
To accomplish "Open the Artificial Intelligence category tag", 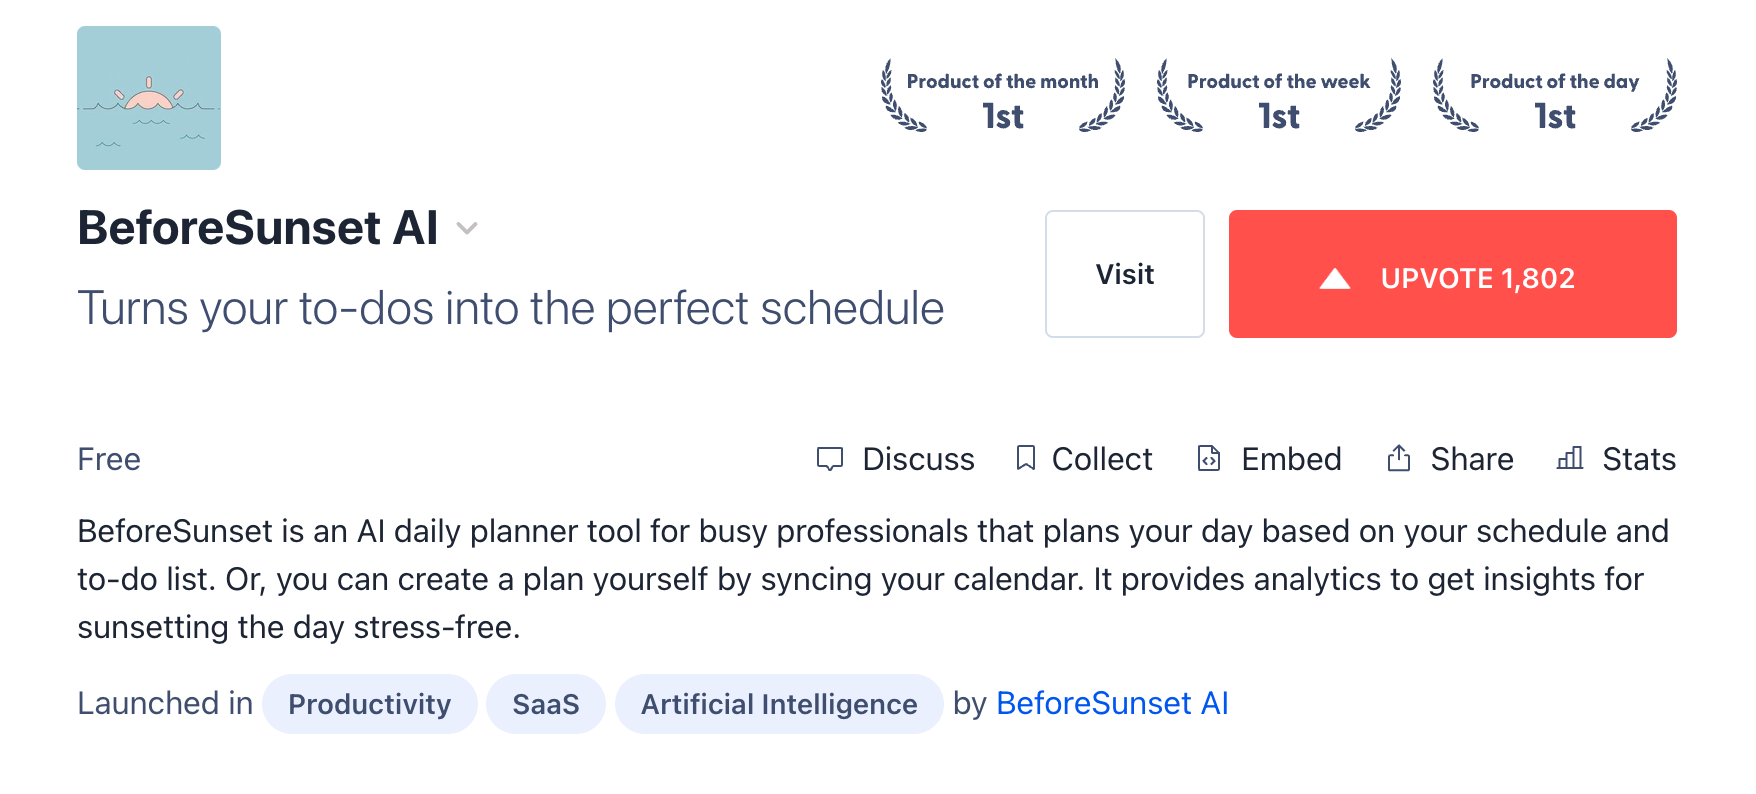I will point(779,703).
